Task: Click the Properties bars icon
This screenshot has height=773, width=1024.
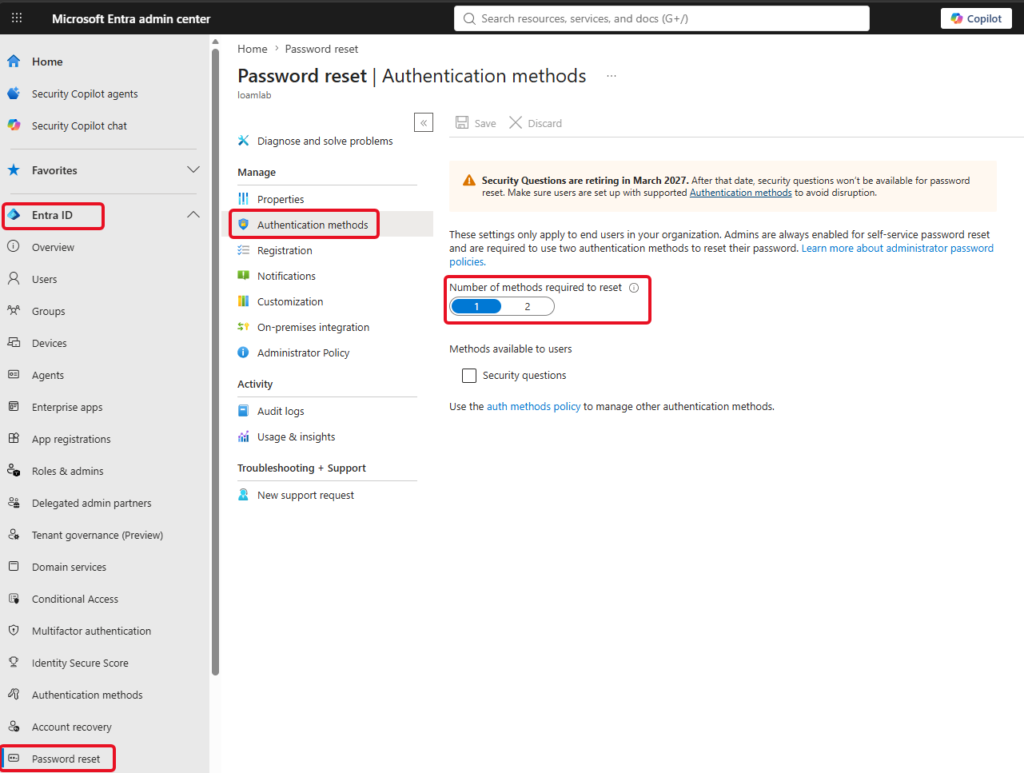Action: pos(244,198)
